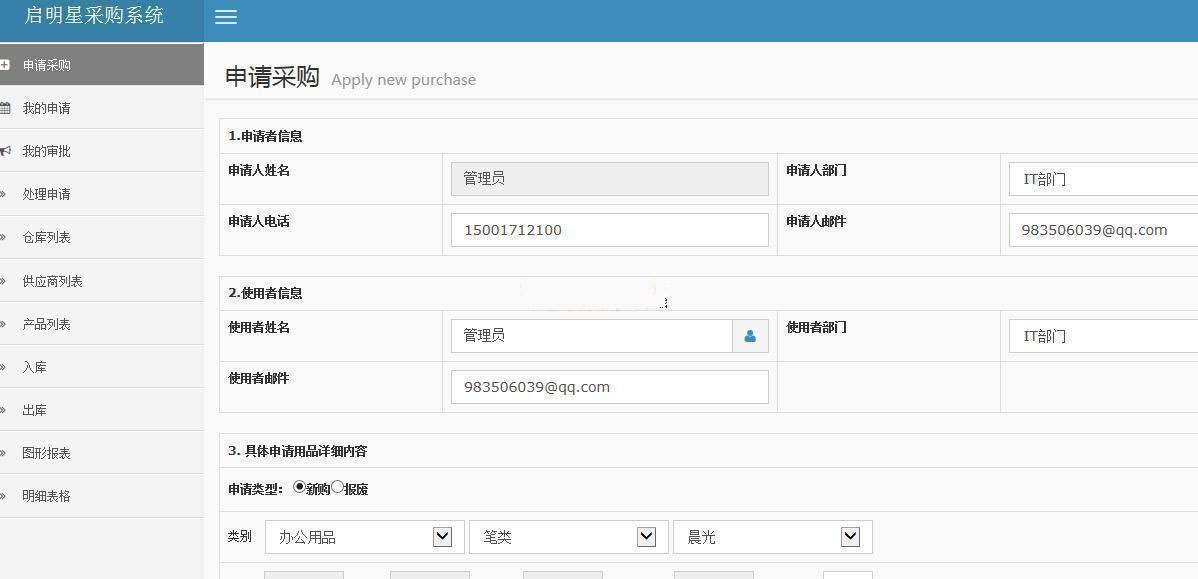This screenshot has height=579, width=1198.
Task: Click the user picker icon beside 使用者姓名
Action: 750,336
